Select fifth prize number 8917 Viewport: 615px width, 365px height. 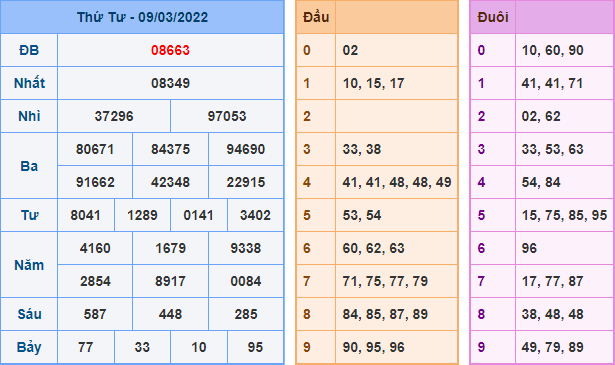[x=170, y=281]
